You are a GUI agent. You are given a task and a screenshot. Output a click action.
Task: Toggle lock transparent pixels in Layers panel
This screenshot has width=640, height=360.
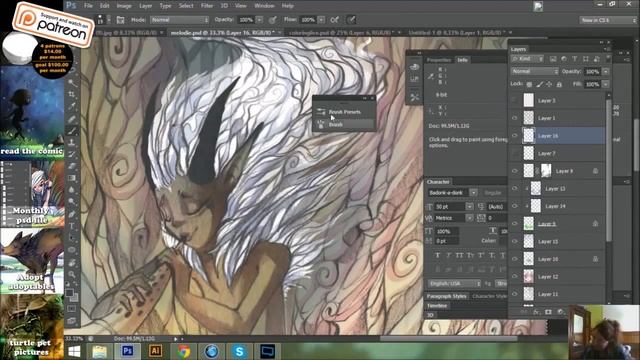coord(529,84)
